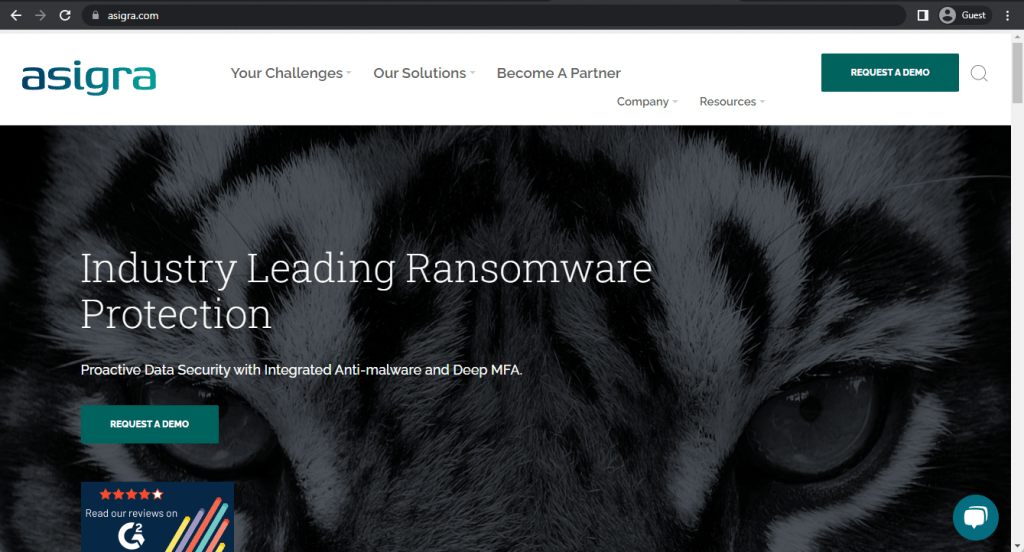Open the browser three-dot menu
Screen dimensions: 1024x552
tap(1007, 15)
